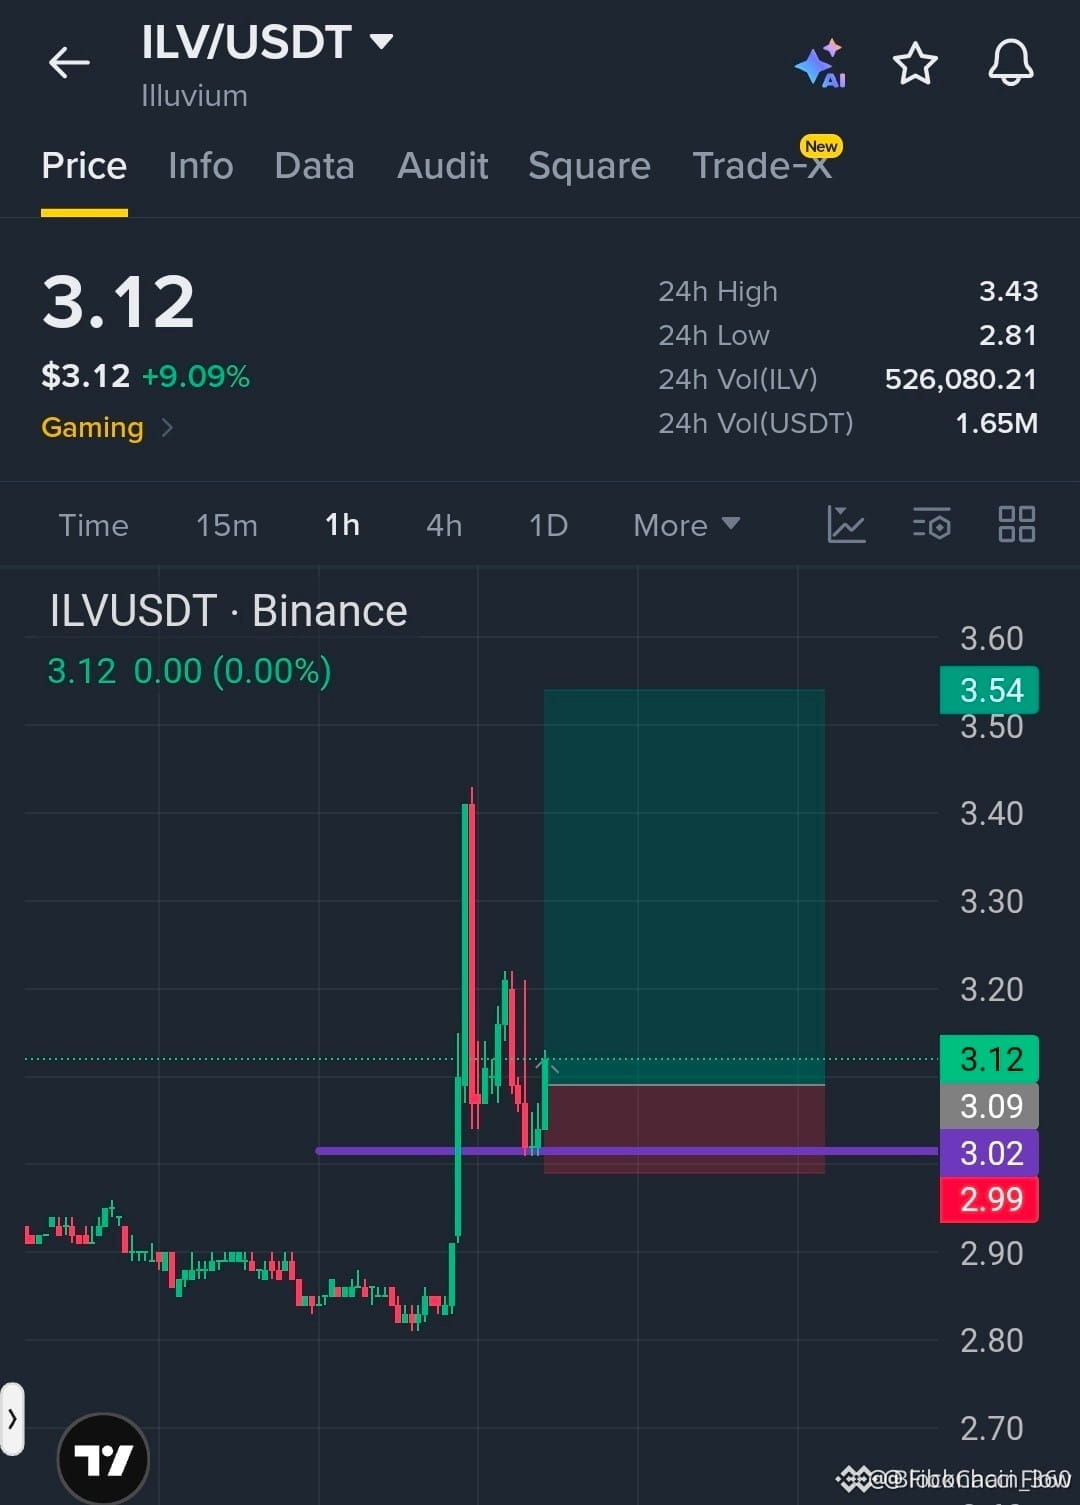Tap the 24h Vol(USDT) value 1.65M
Screen dimensions: 1080x1505
pos(996,423)
